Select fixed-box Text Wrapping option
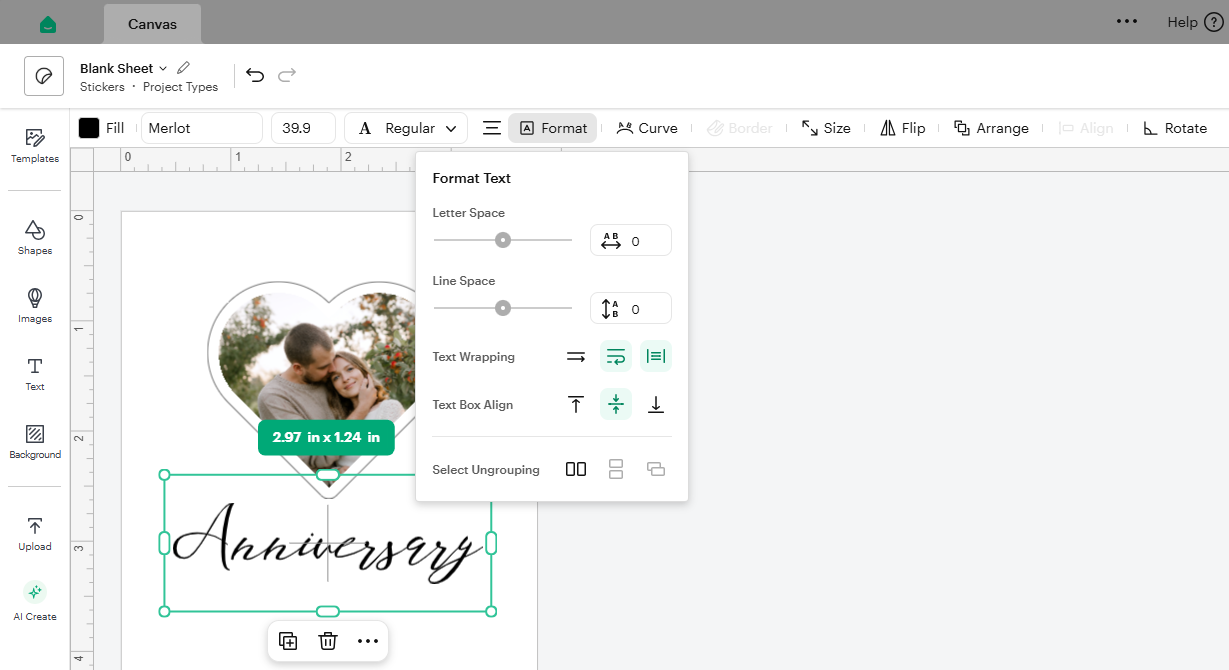The height and width of the screenshot is (670, 1229). pyautogui.click(x=656, y=356)
